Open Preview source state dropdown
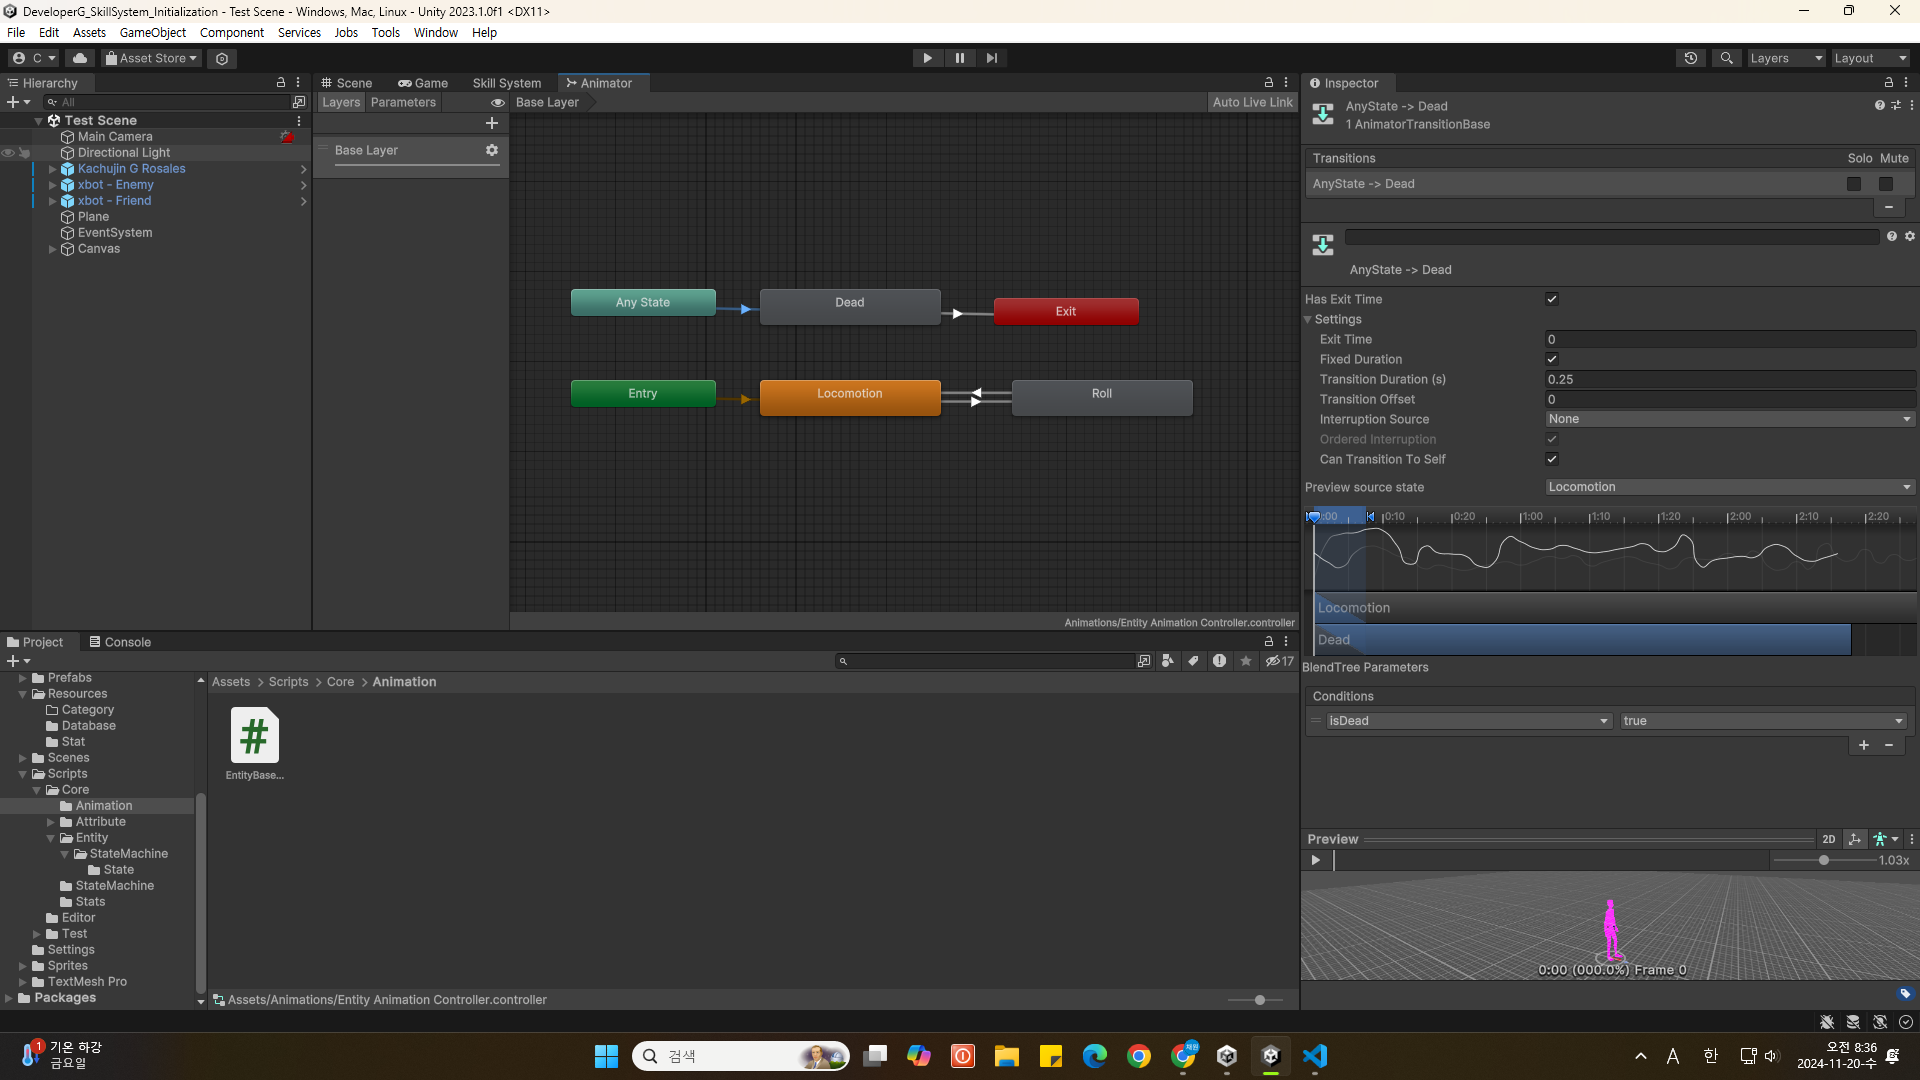 pos(1730,487)
